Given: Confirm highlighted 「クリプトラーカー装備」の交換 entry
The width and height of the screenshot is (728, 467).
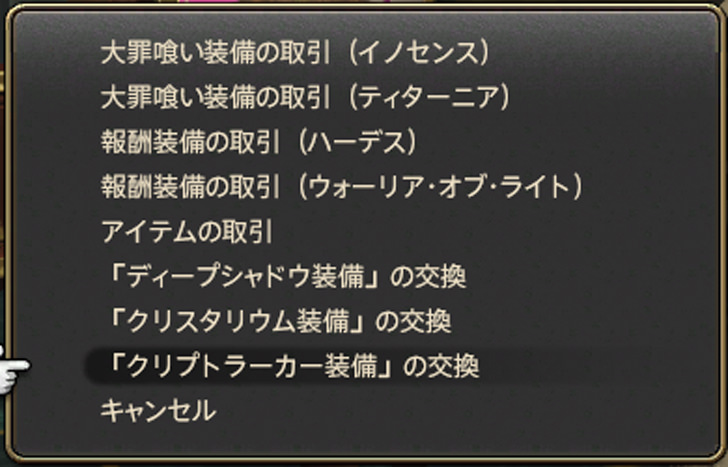Looking at the screenshot, I should [x=292, y=366].
